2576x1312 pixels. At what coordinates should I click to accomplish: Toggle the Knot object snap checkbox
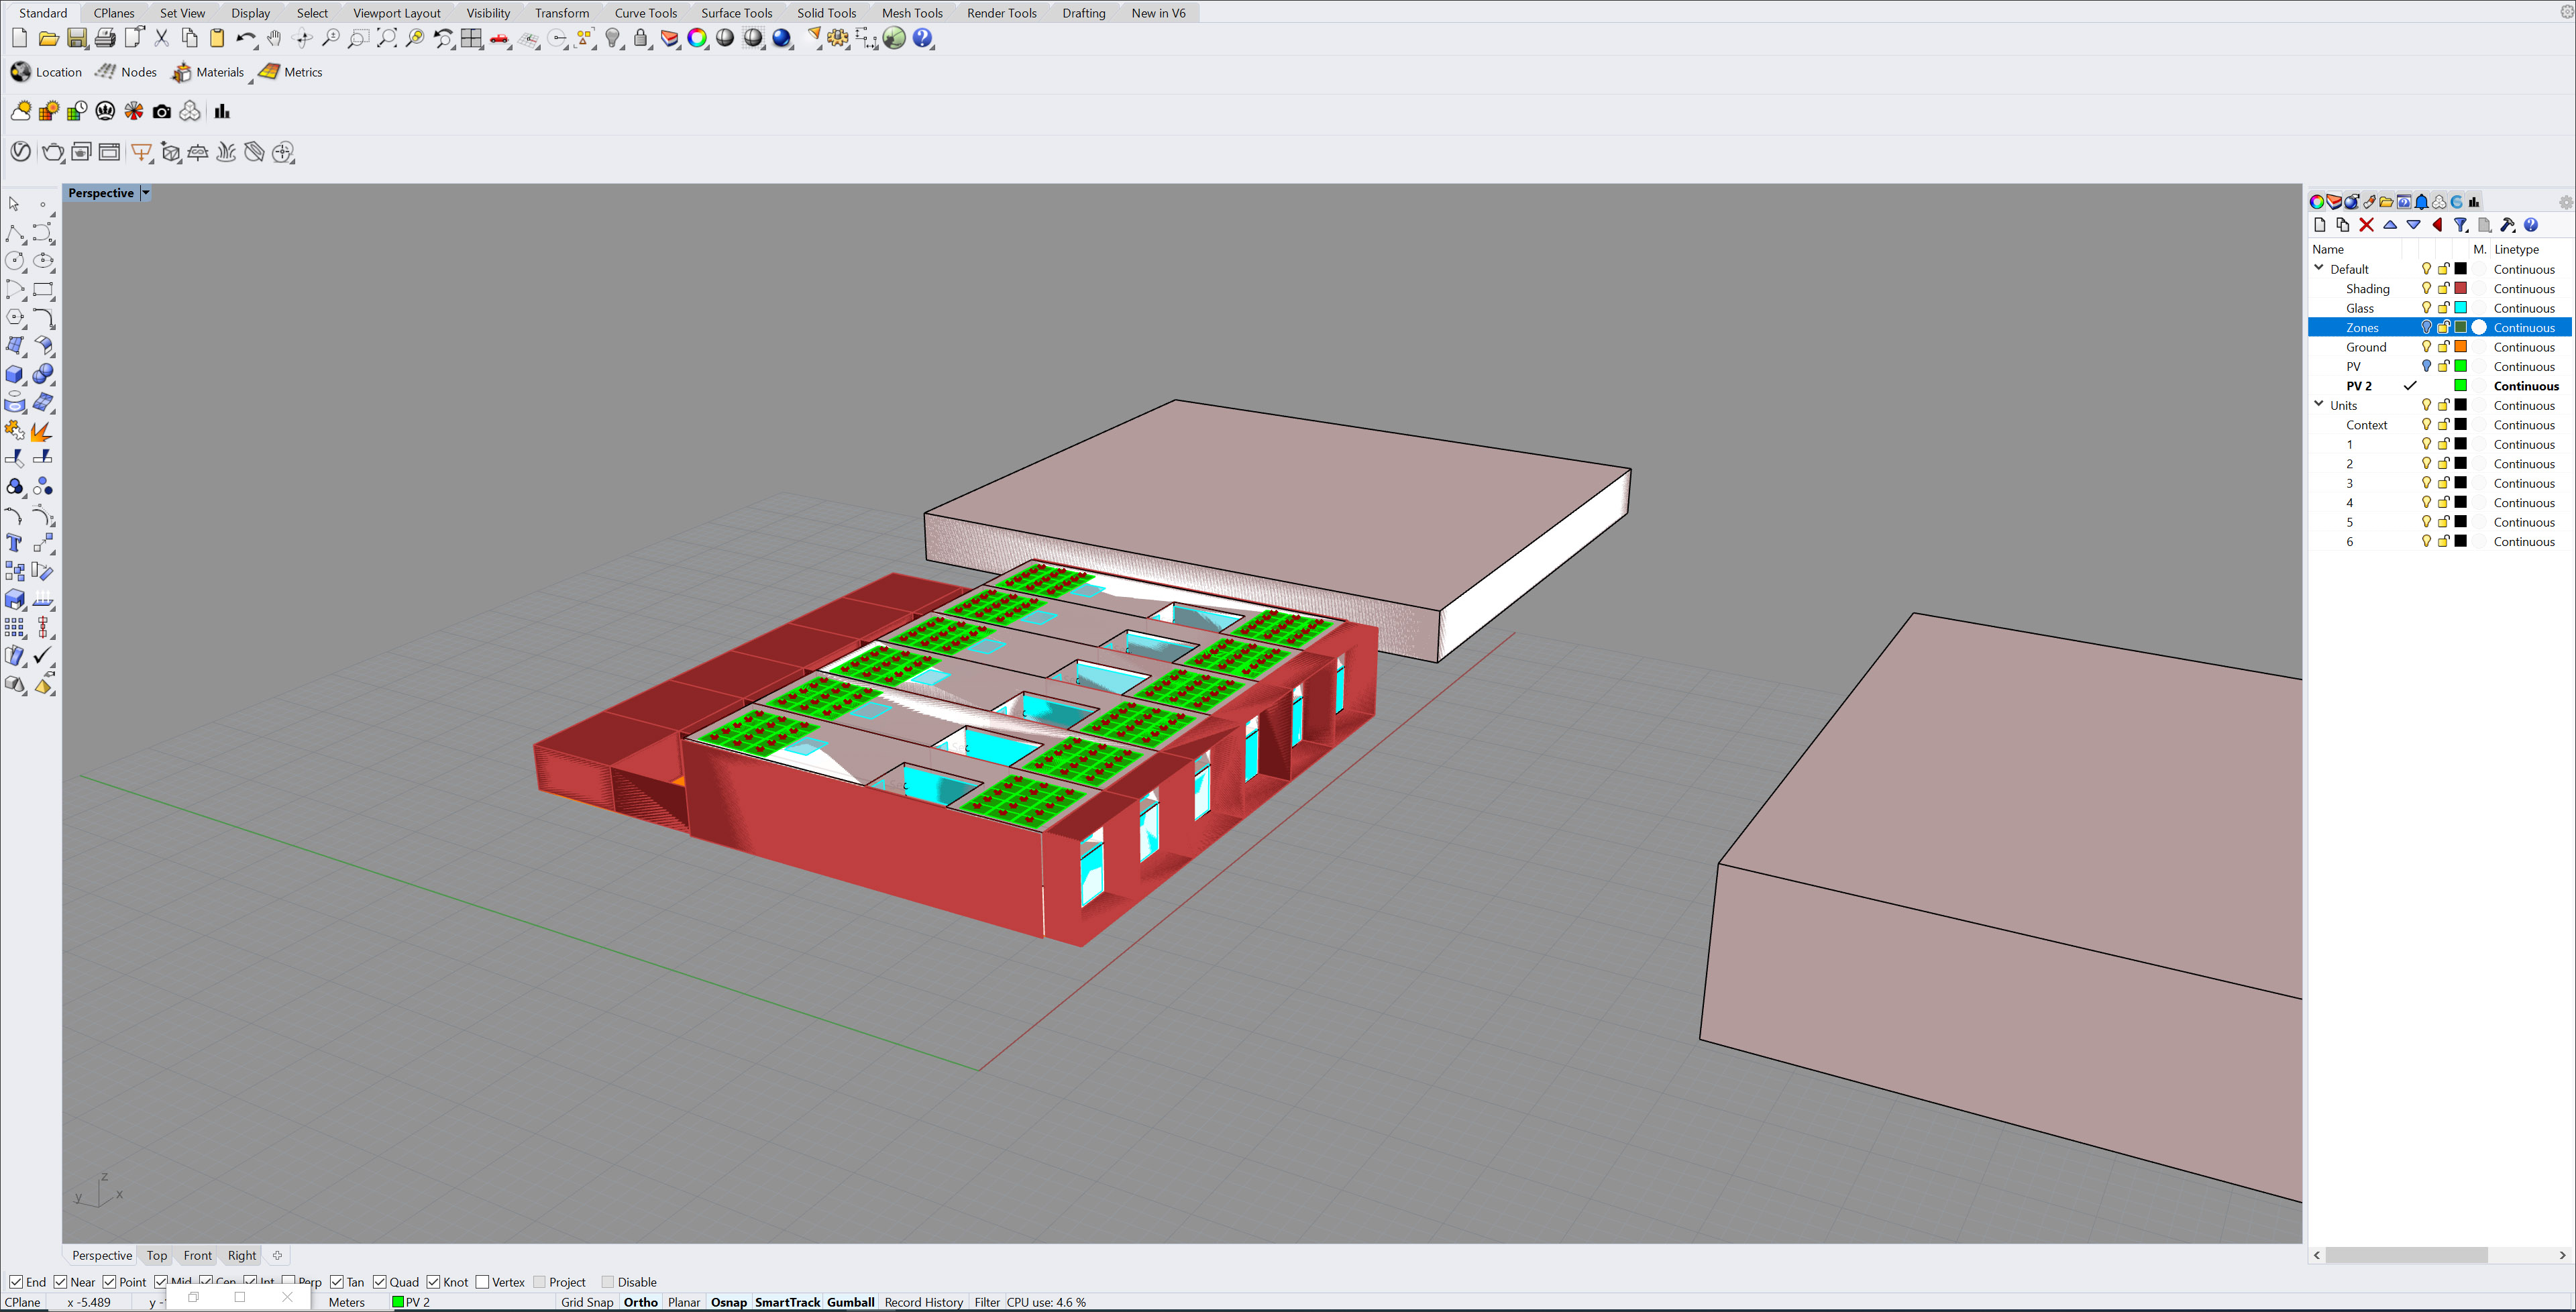pos(433,1282)
